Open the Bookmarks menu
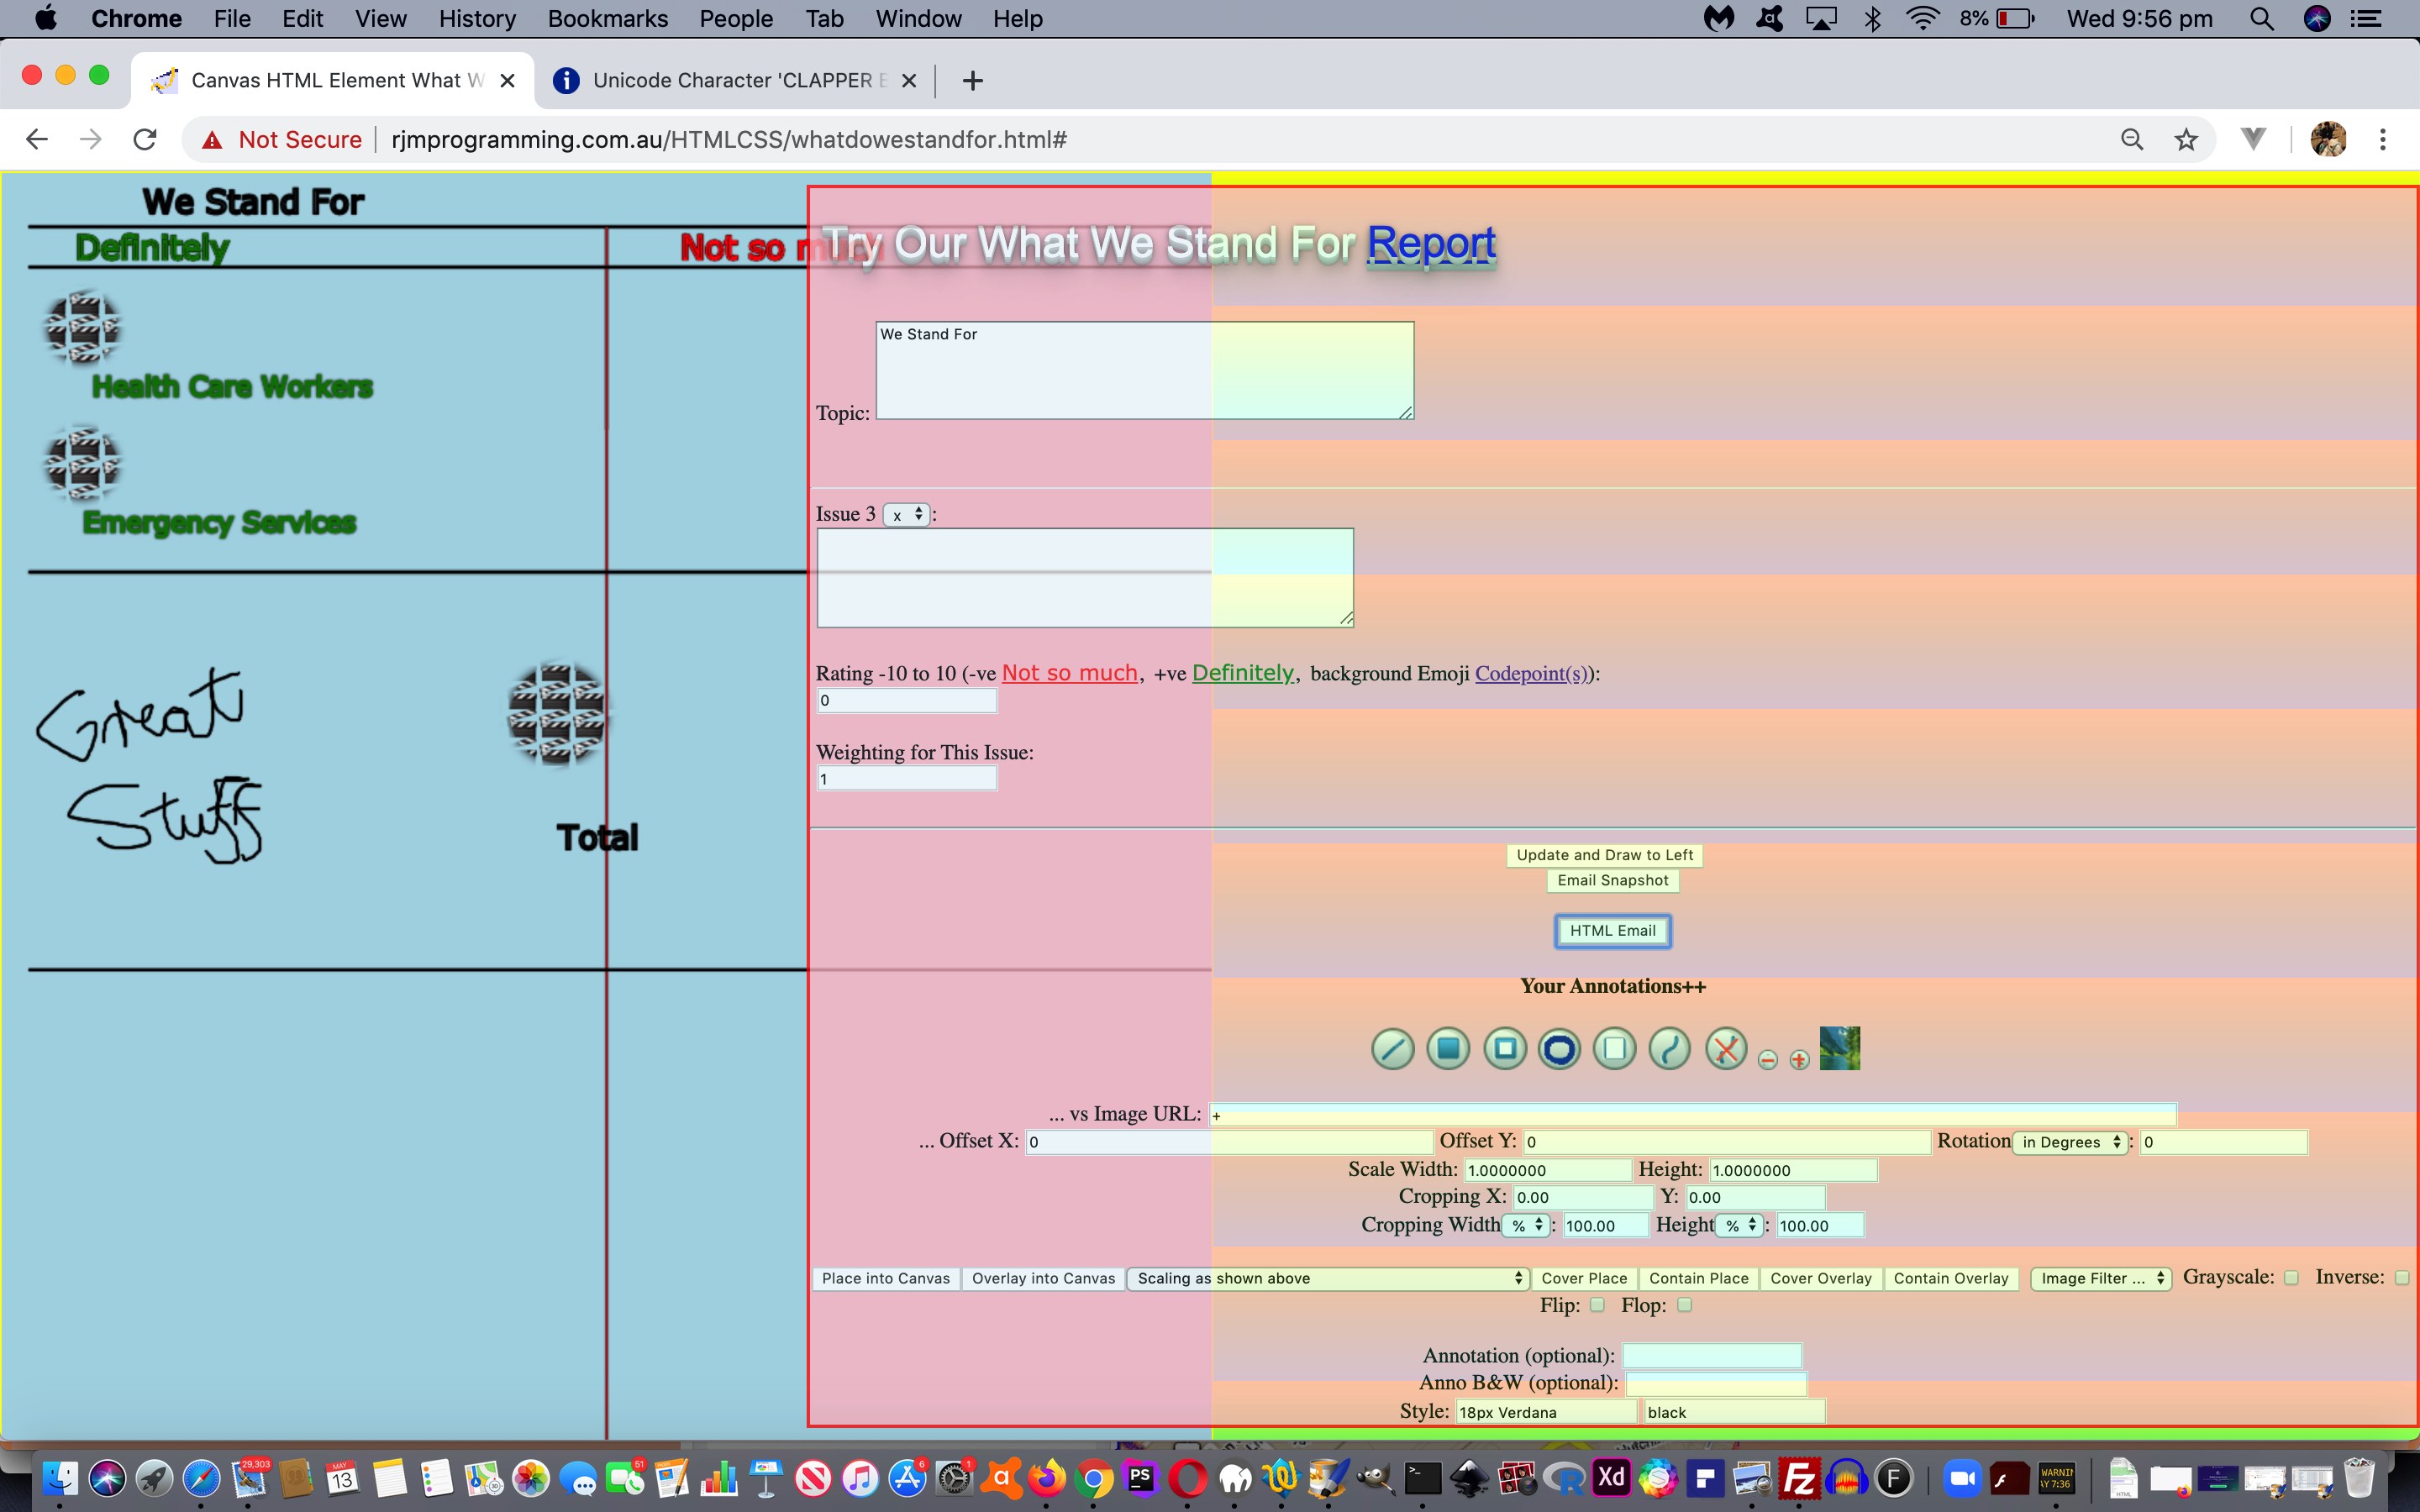 [x=607, y=19]
